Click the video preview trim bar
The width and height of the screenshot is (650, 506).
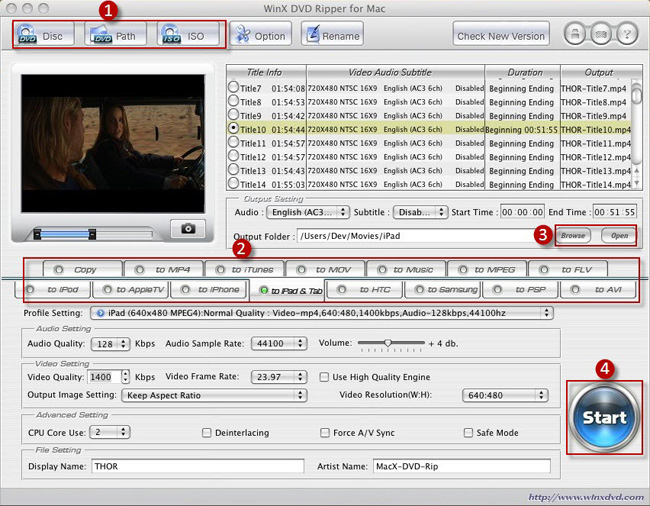pyautogui.click(x=93, y=235)
